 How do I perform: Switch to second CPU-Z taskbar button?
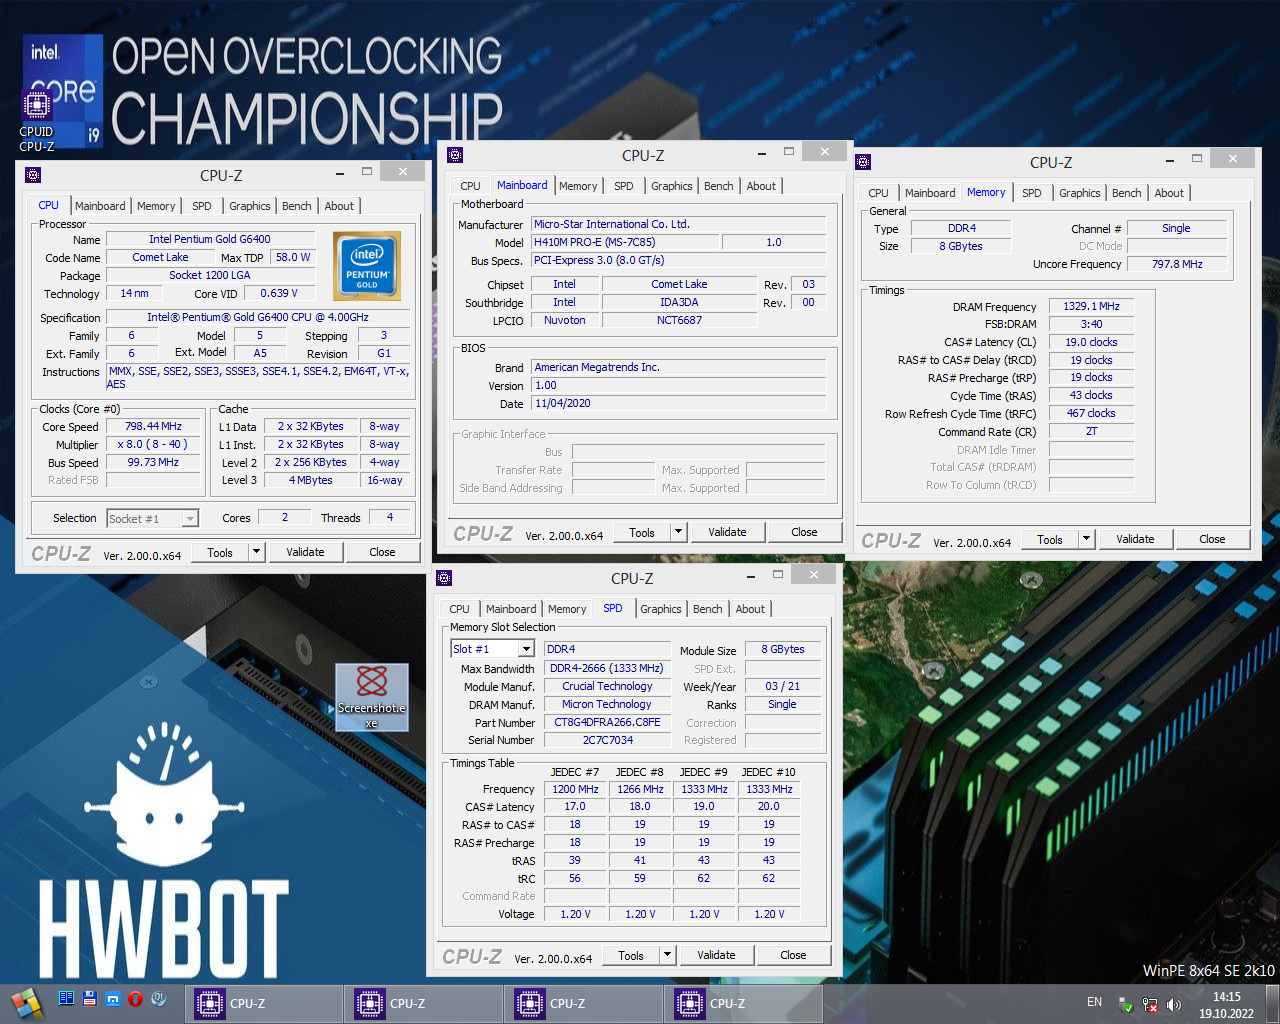423,1003
